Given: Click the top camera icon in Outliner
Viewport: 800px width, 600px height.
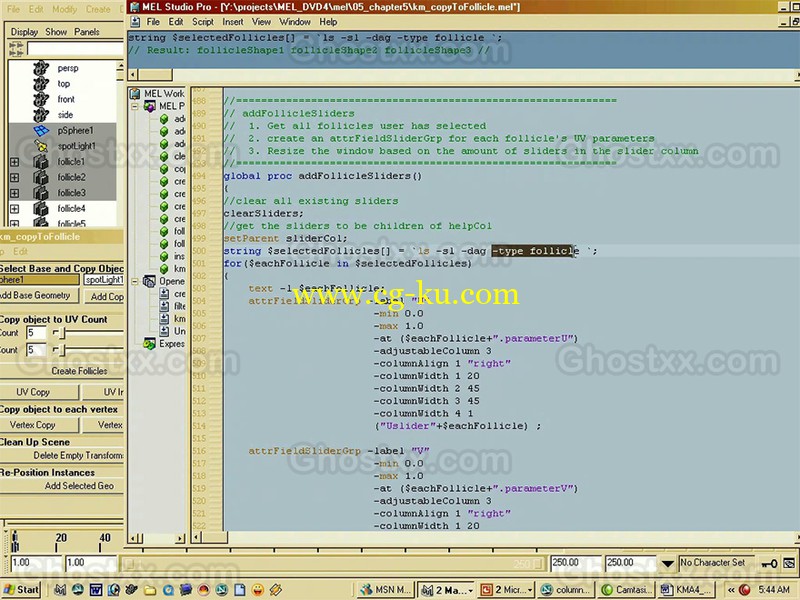Looking at the screenshot, I should tap(41, 84).
